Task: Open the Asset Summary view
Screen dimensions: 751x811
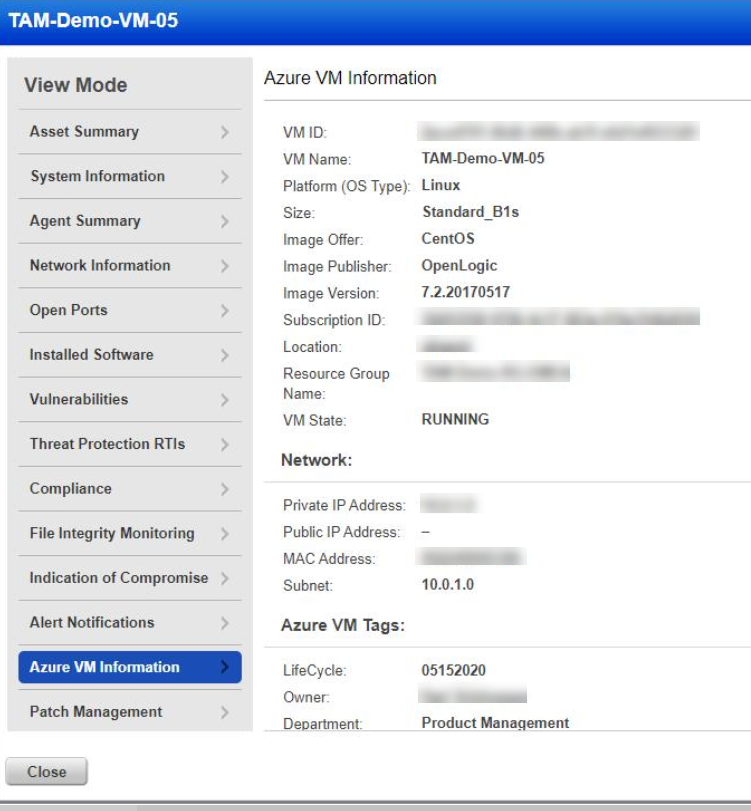Action: click(130, 131)
